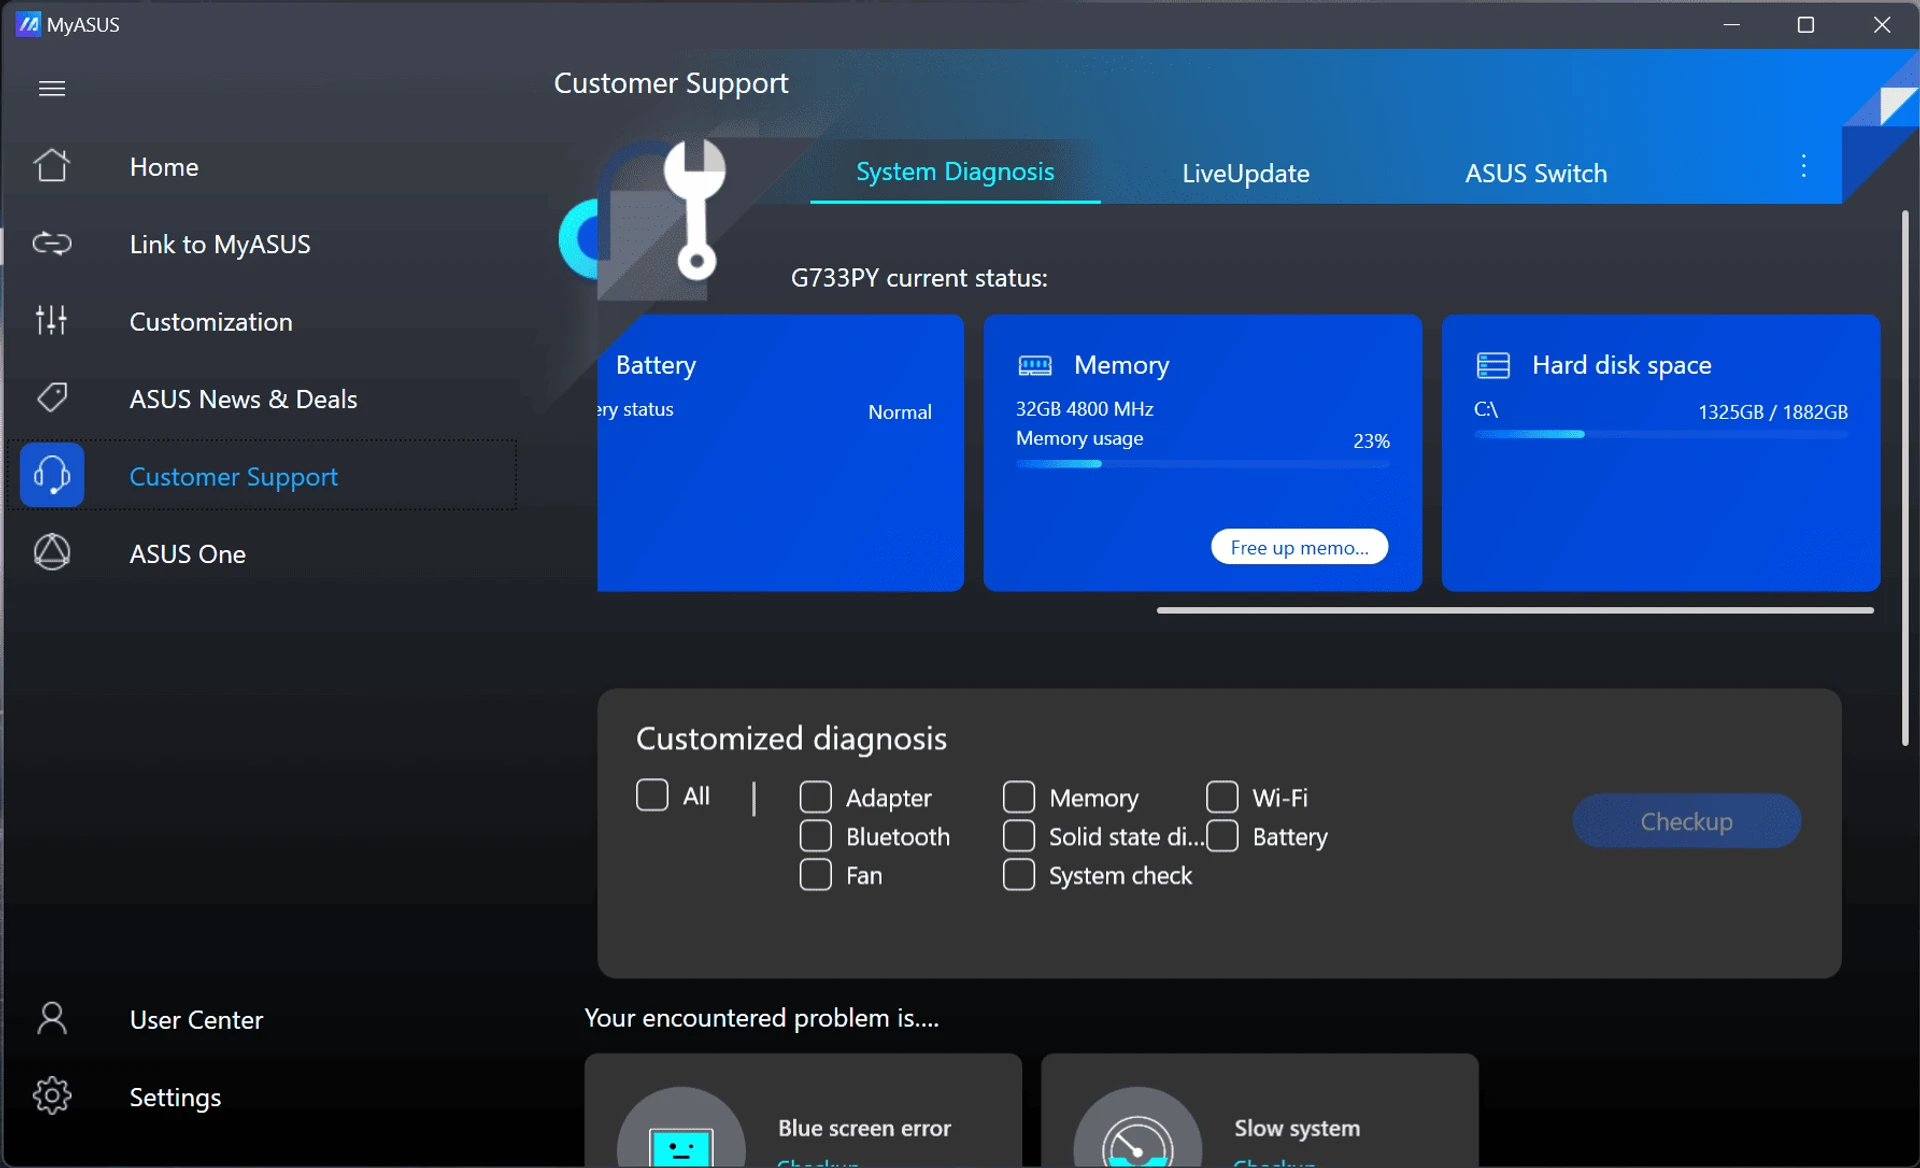Image resolution: width=1920 pixels, height=1168 pixels.
Task: Open the hamburger navigation menu
Action: pyautogui.click(x=52, y=88)
